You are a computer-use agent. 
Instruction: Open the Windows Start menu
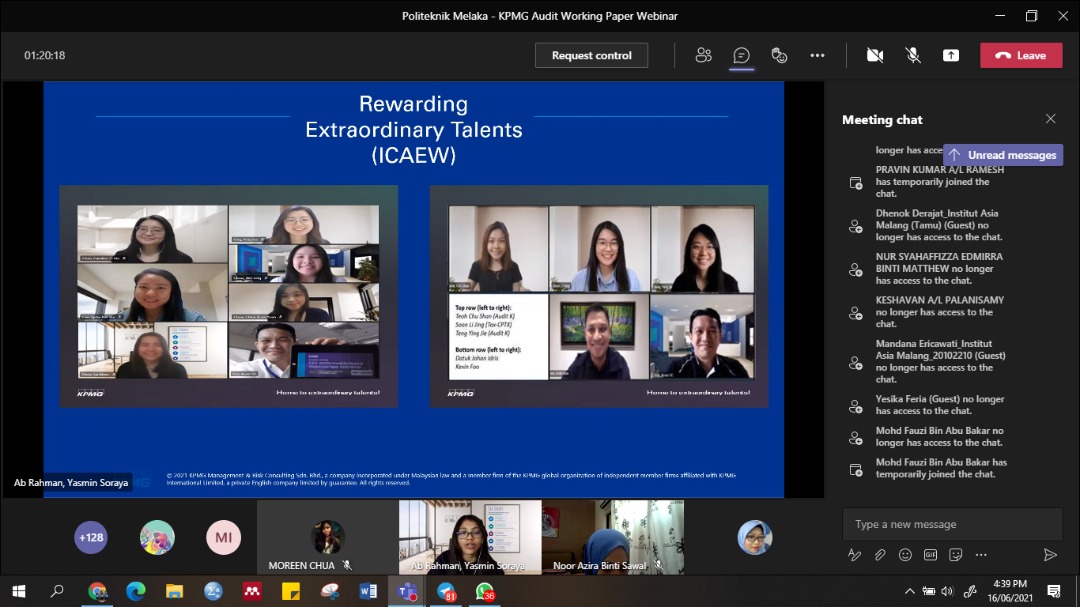pyautogui.click(x=19, y=591)
